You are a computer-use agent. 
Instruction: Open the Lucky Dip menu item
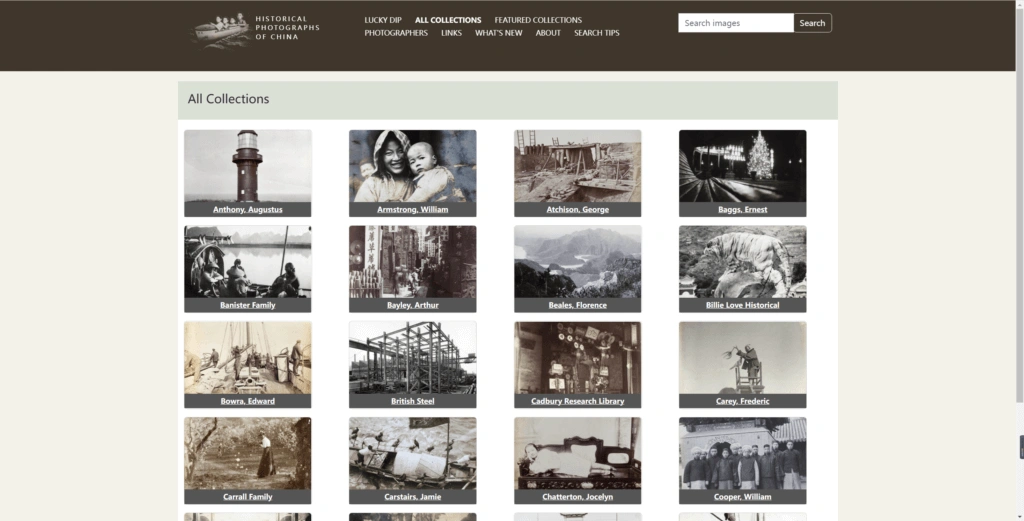pyautogui.click(x=383, y=20)
